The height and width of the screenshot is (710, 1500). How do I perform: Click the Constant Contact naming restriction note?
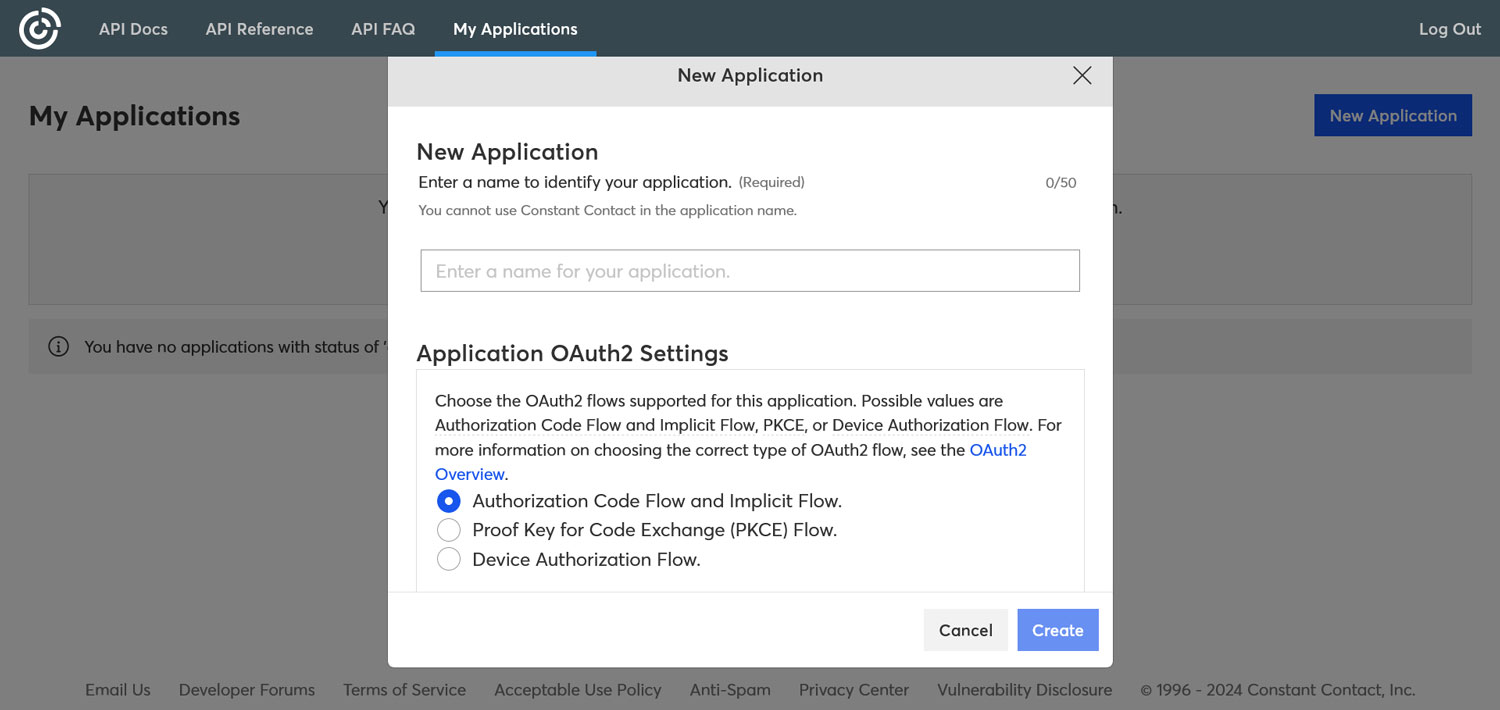tap(607, 210)
